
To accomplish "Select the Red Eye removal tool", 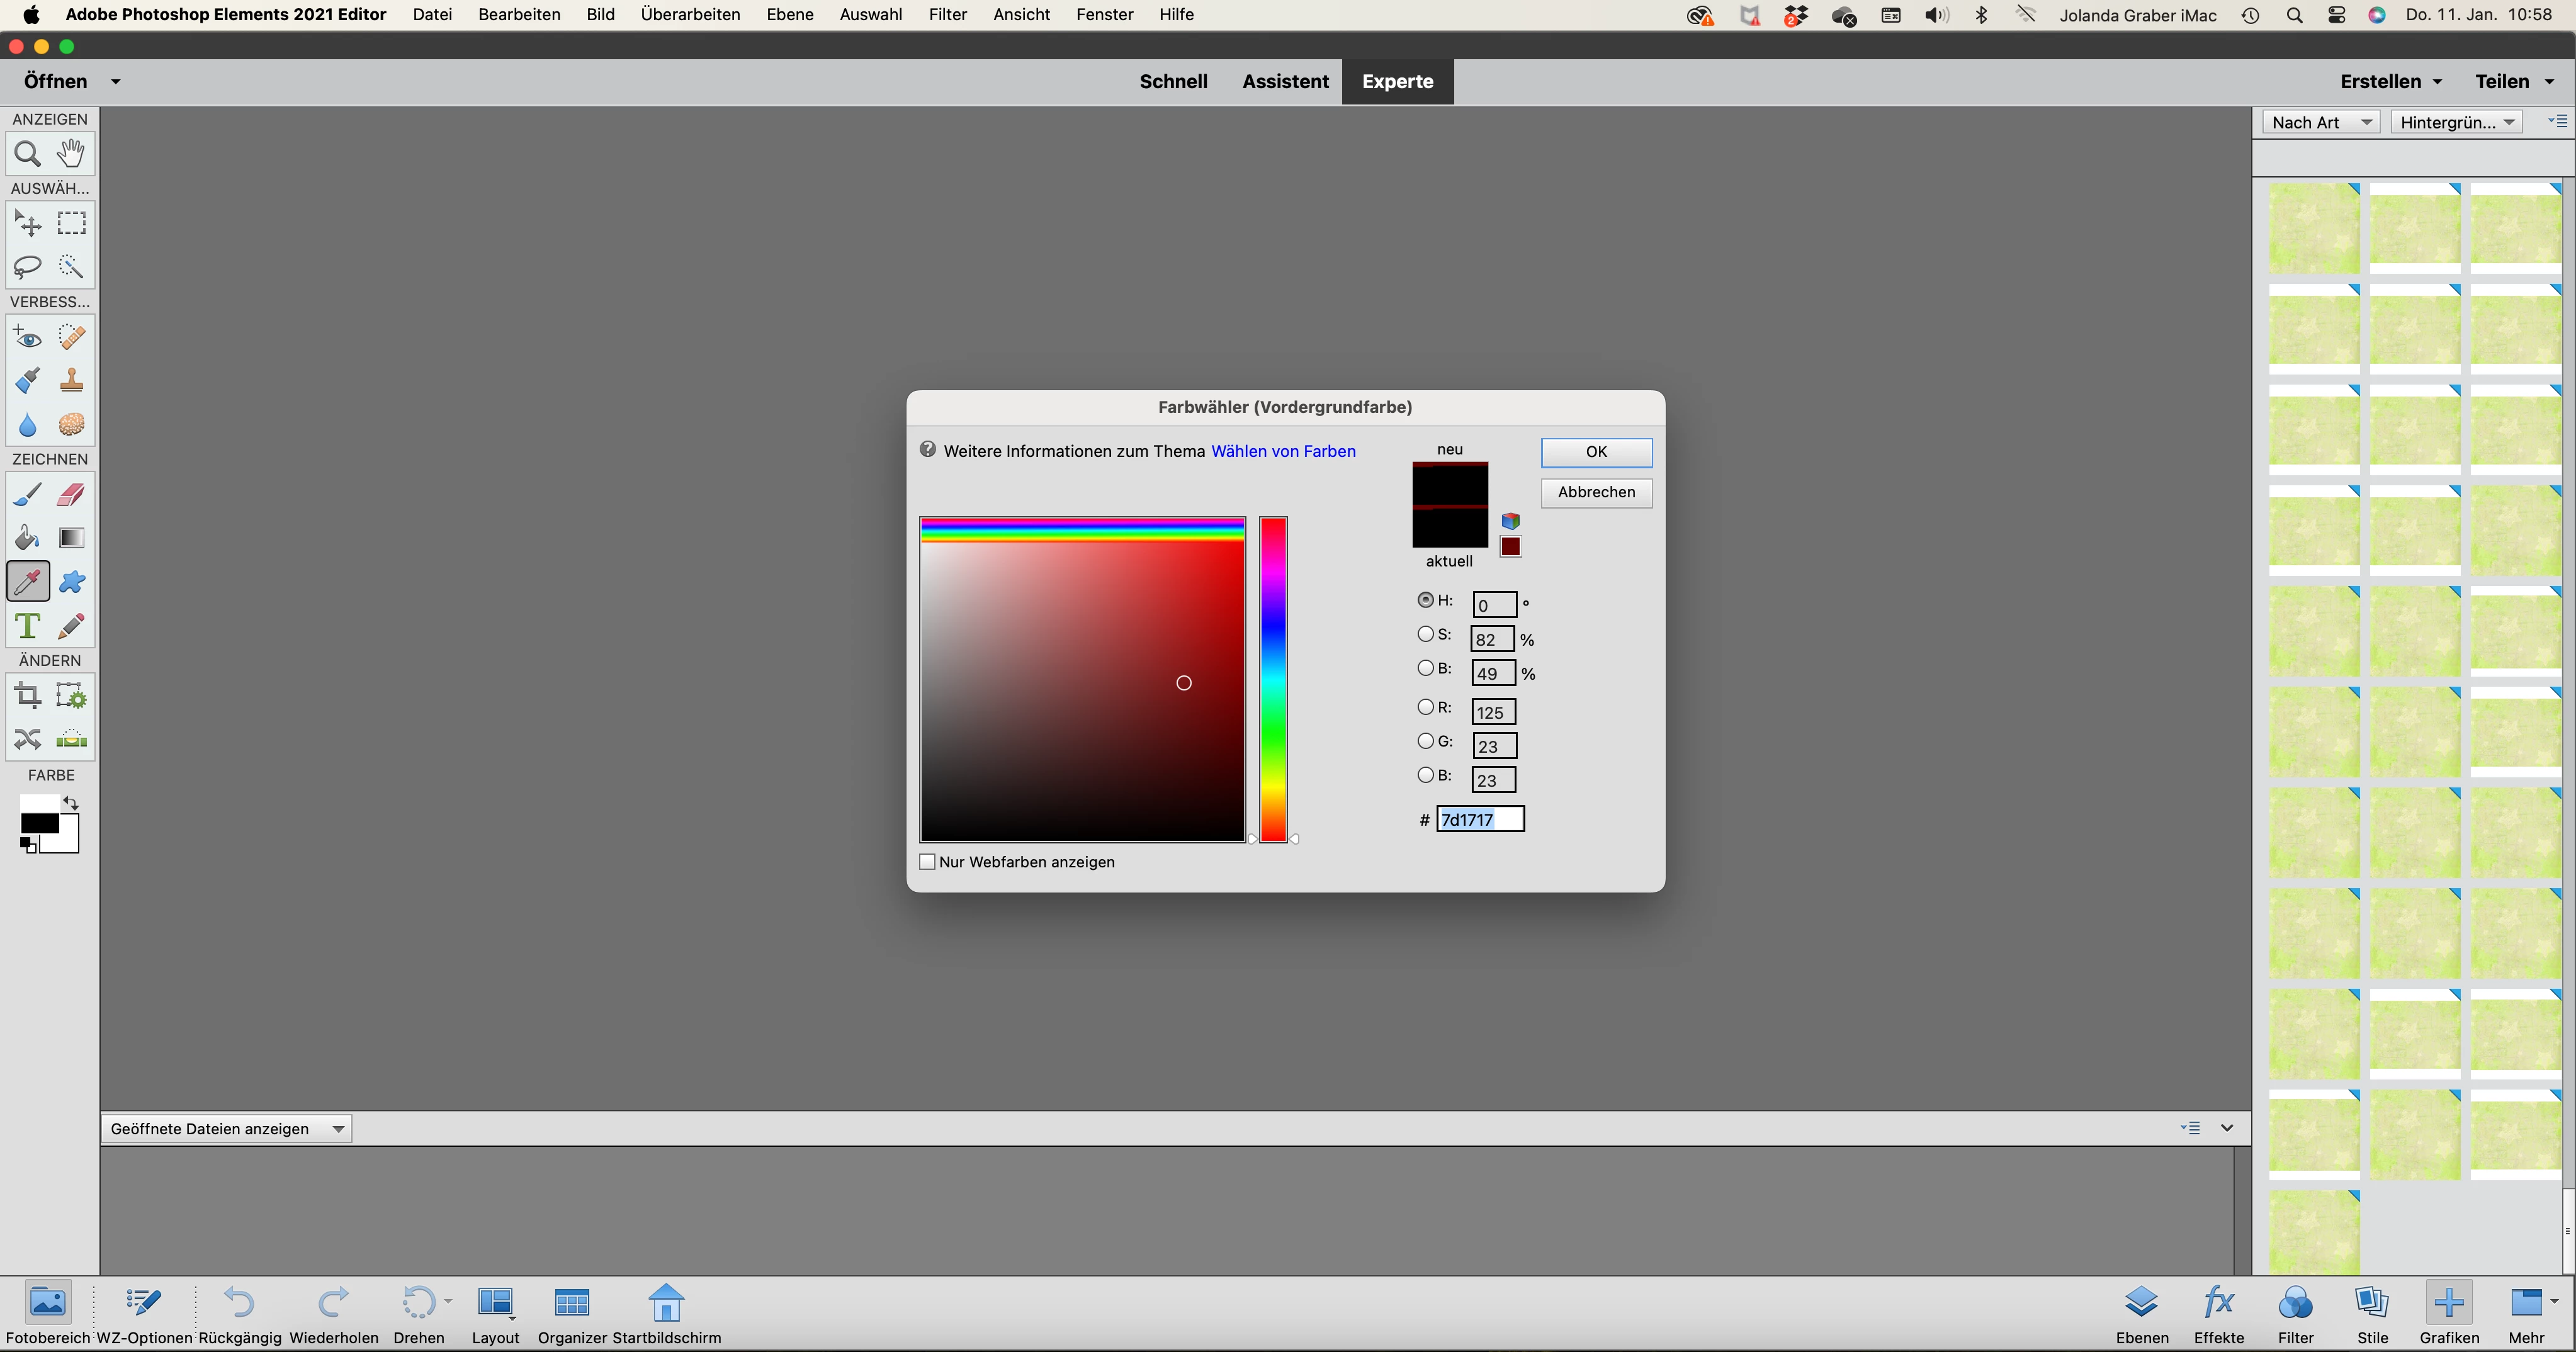I will 27,337.
